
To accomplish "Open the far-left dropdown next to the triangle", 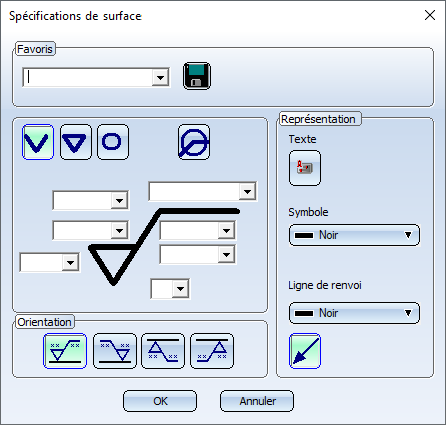I will click(70, 262).
